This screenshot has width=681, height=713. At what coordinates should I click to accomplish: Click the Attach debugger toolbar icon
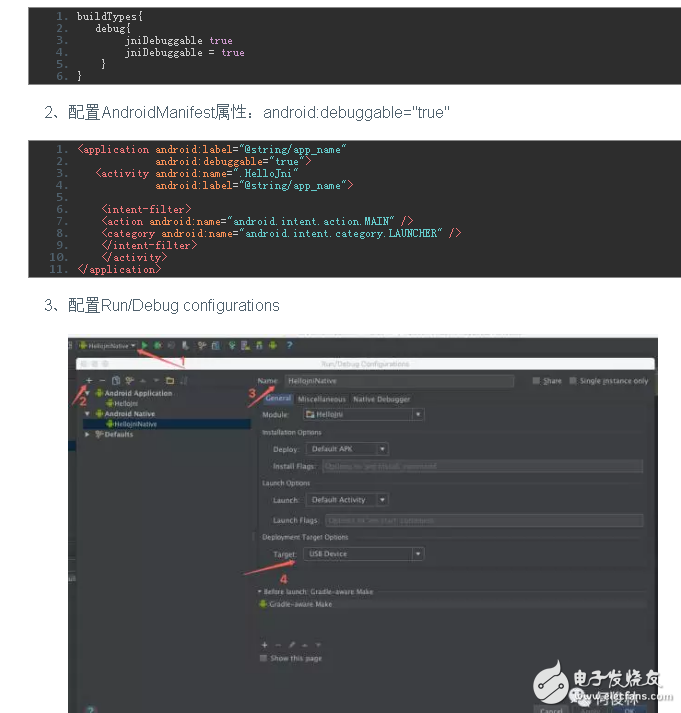[185, 346]
